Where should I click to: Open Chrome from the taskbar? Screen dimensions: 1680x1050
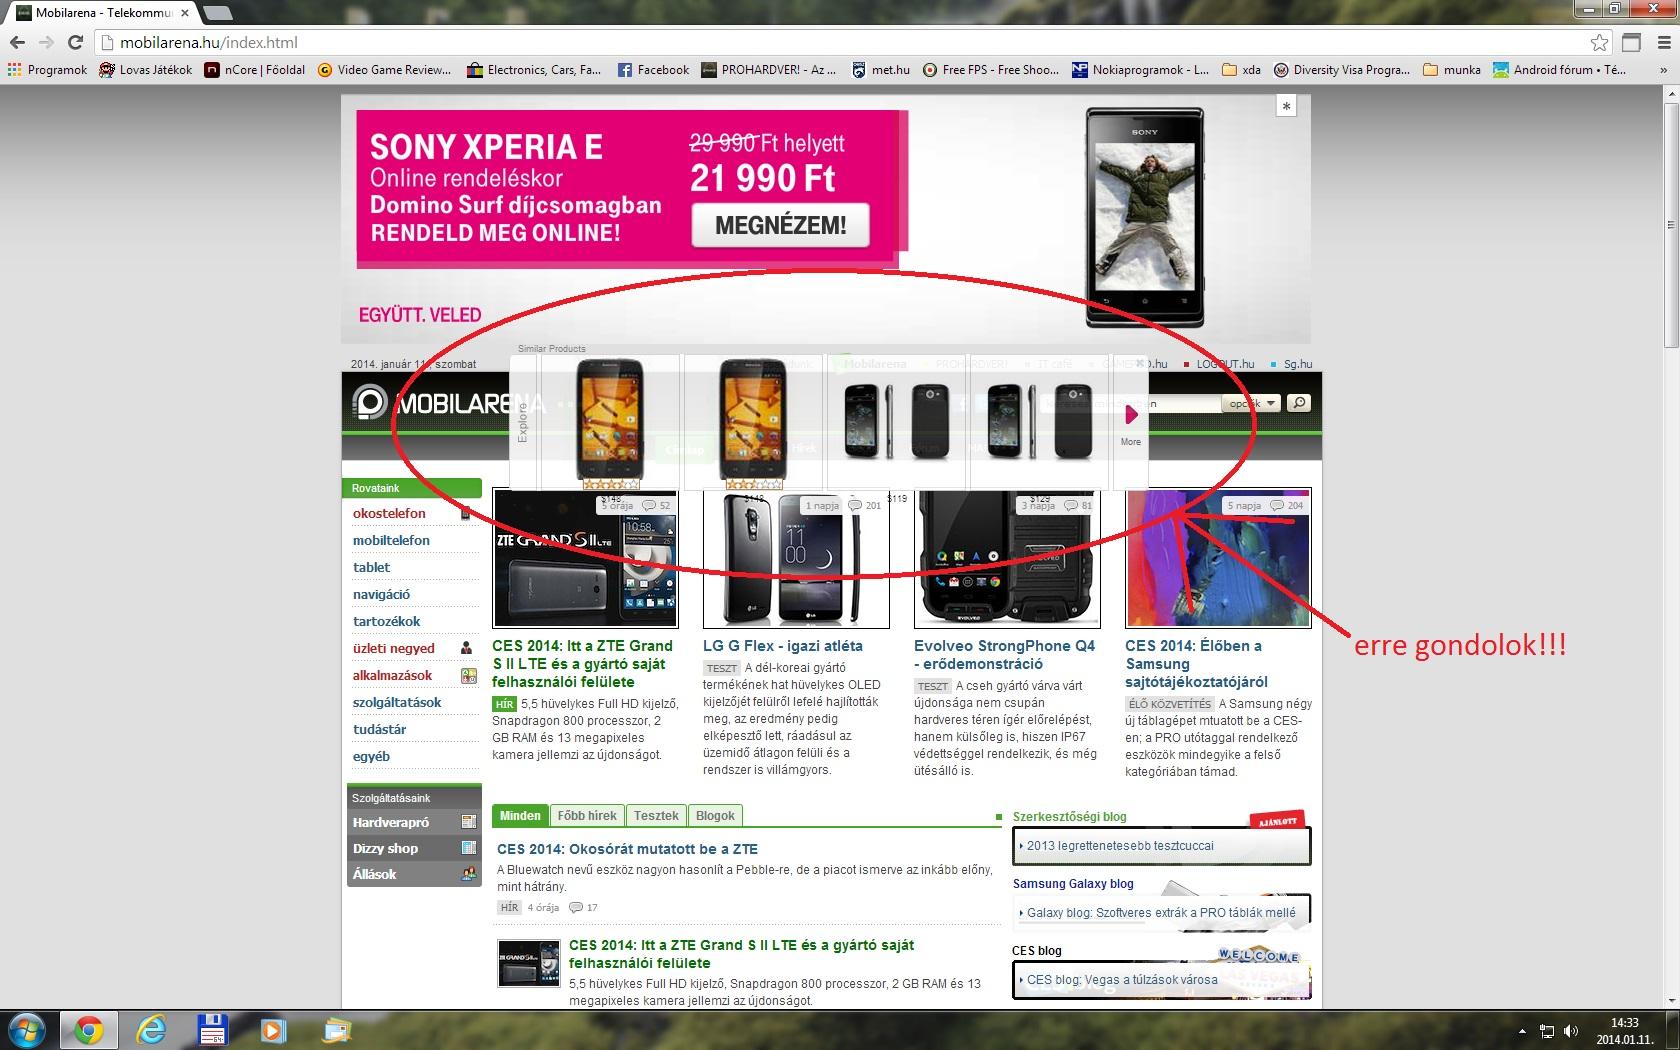click(x=88, y=1030)
